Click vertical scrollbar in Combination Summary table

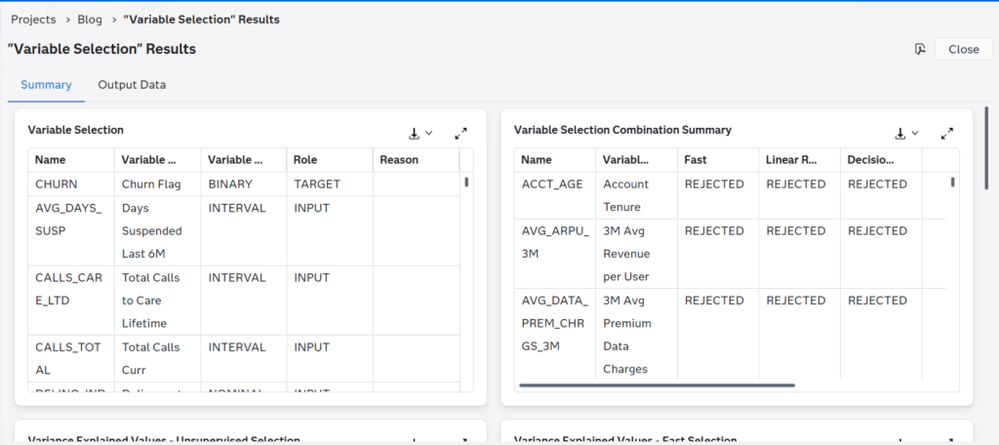952,182
